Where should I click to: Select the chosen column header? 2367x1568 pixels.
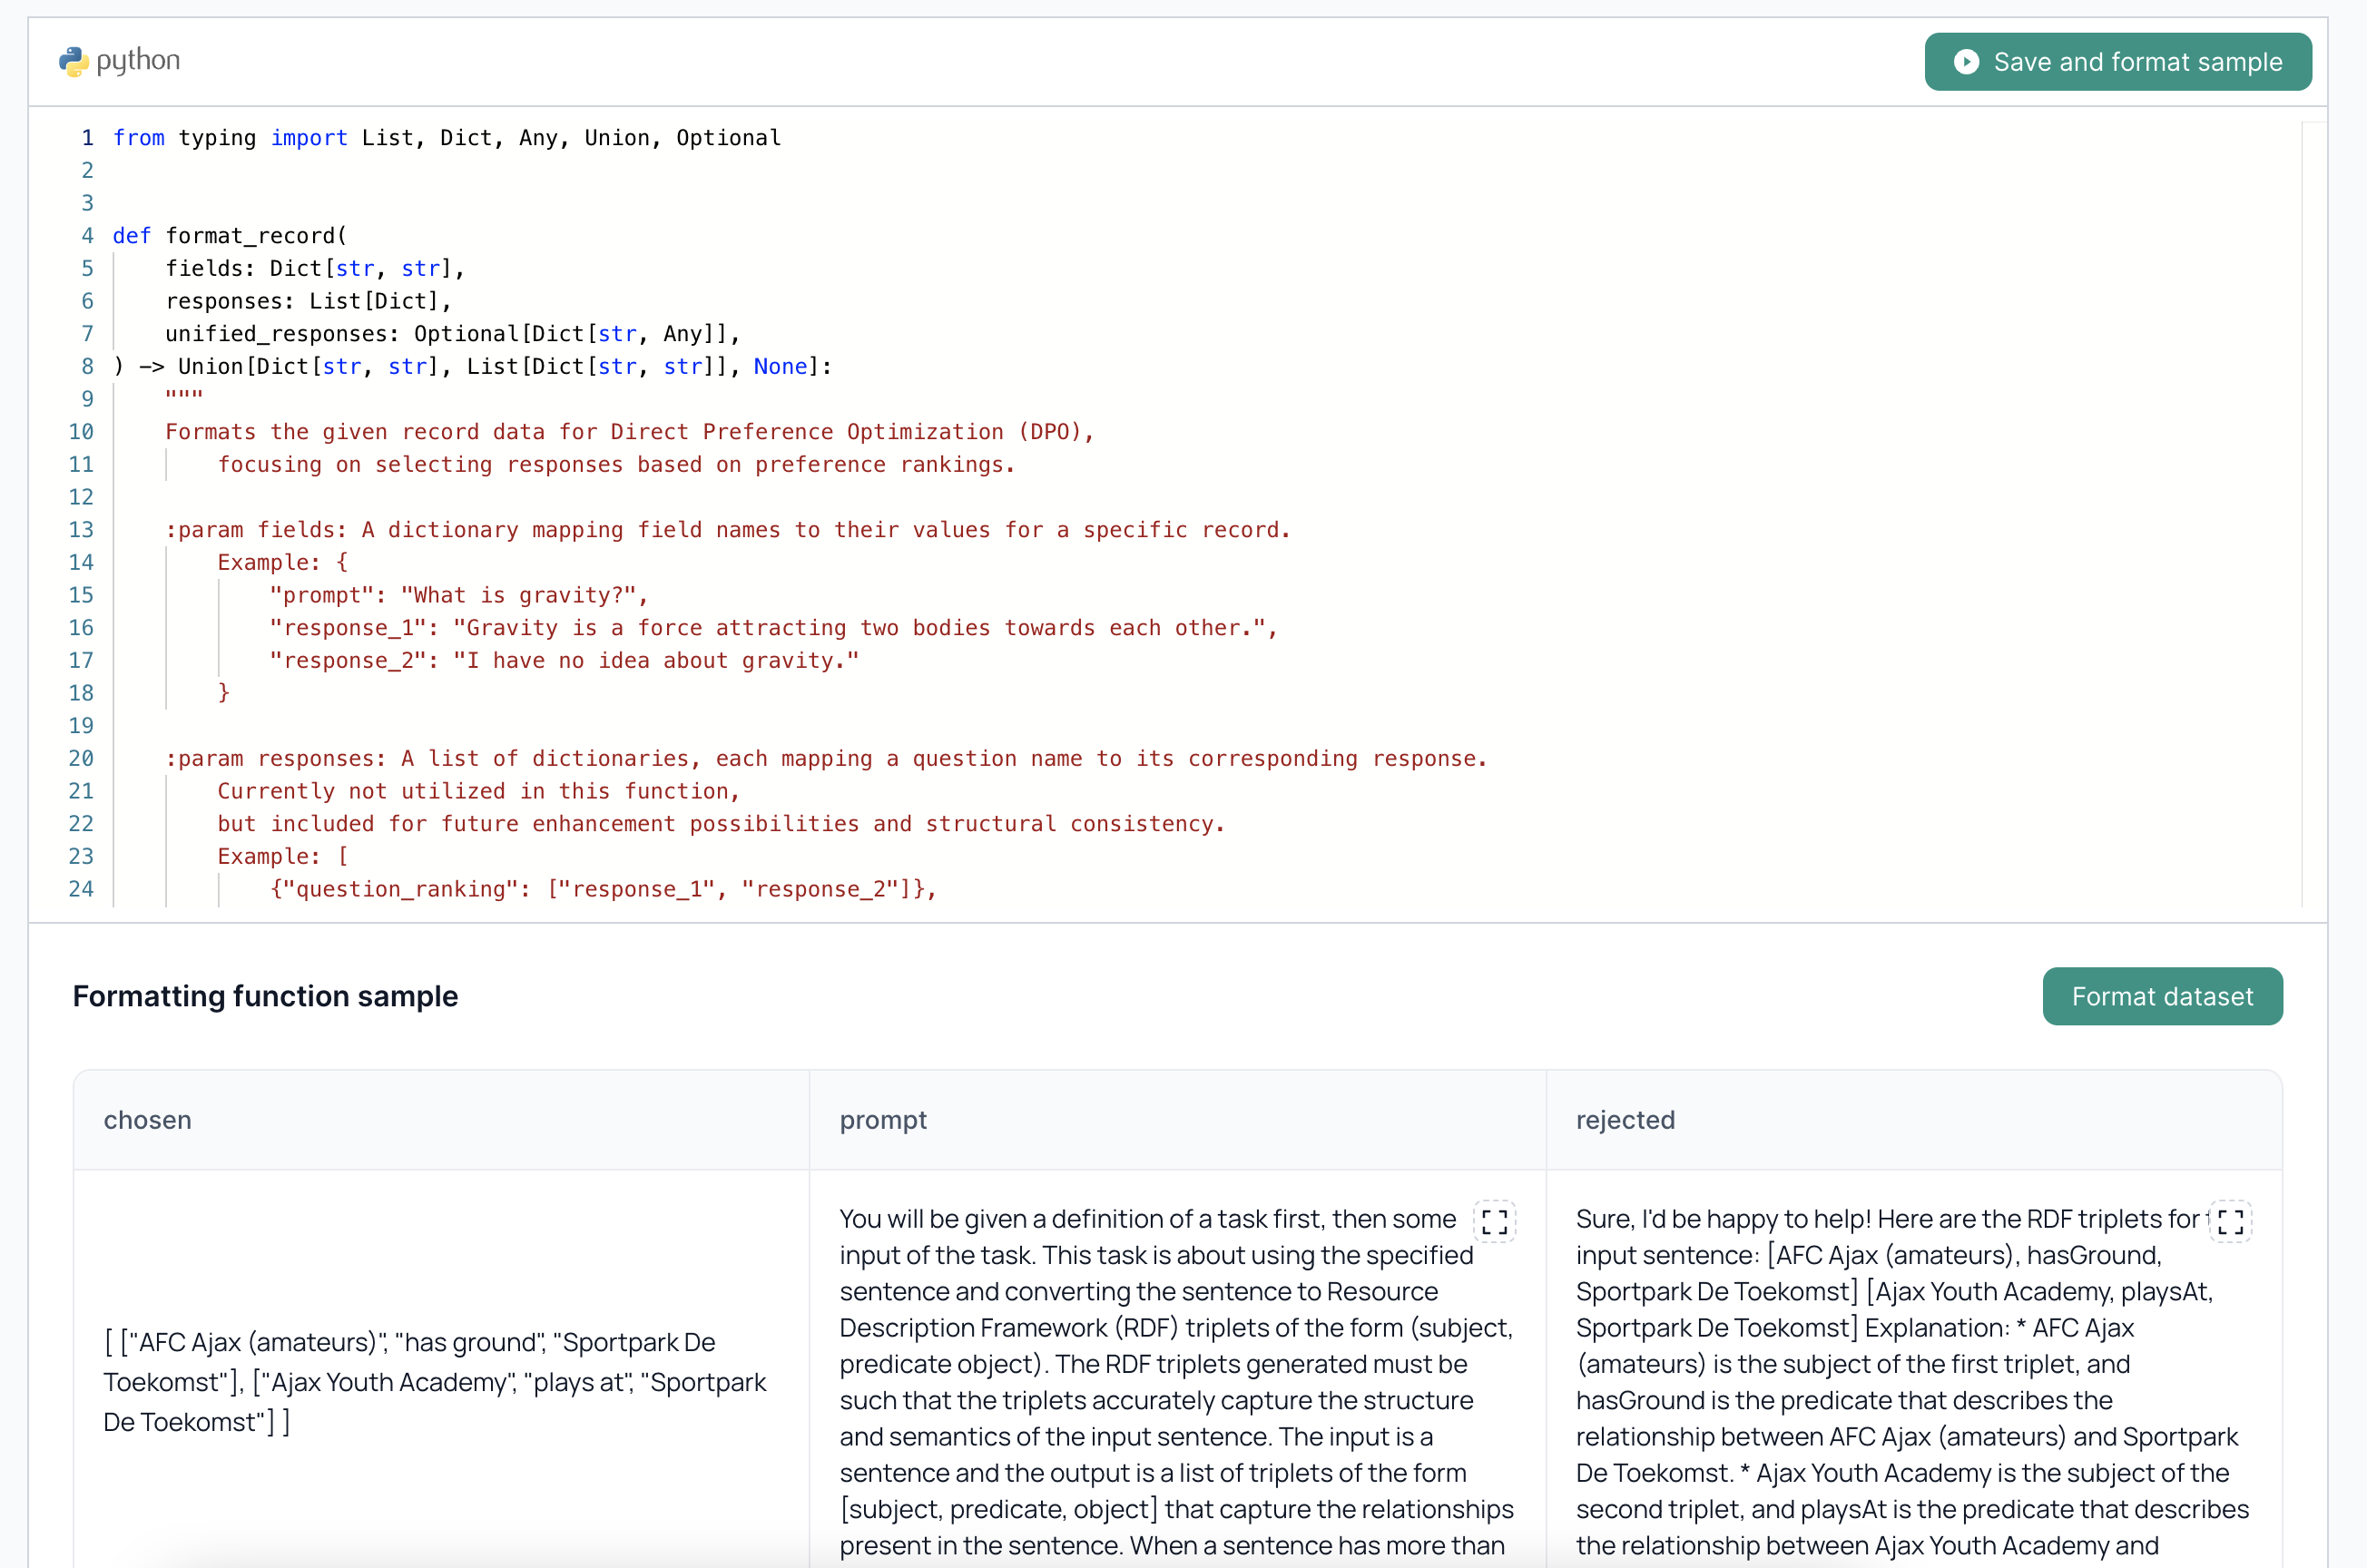click(147, 1120)
